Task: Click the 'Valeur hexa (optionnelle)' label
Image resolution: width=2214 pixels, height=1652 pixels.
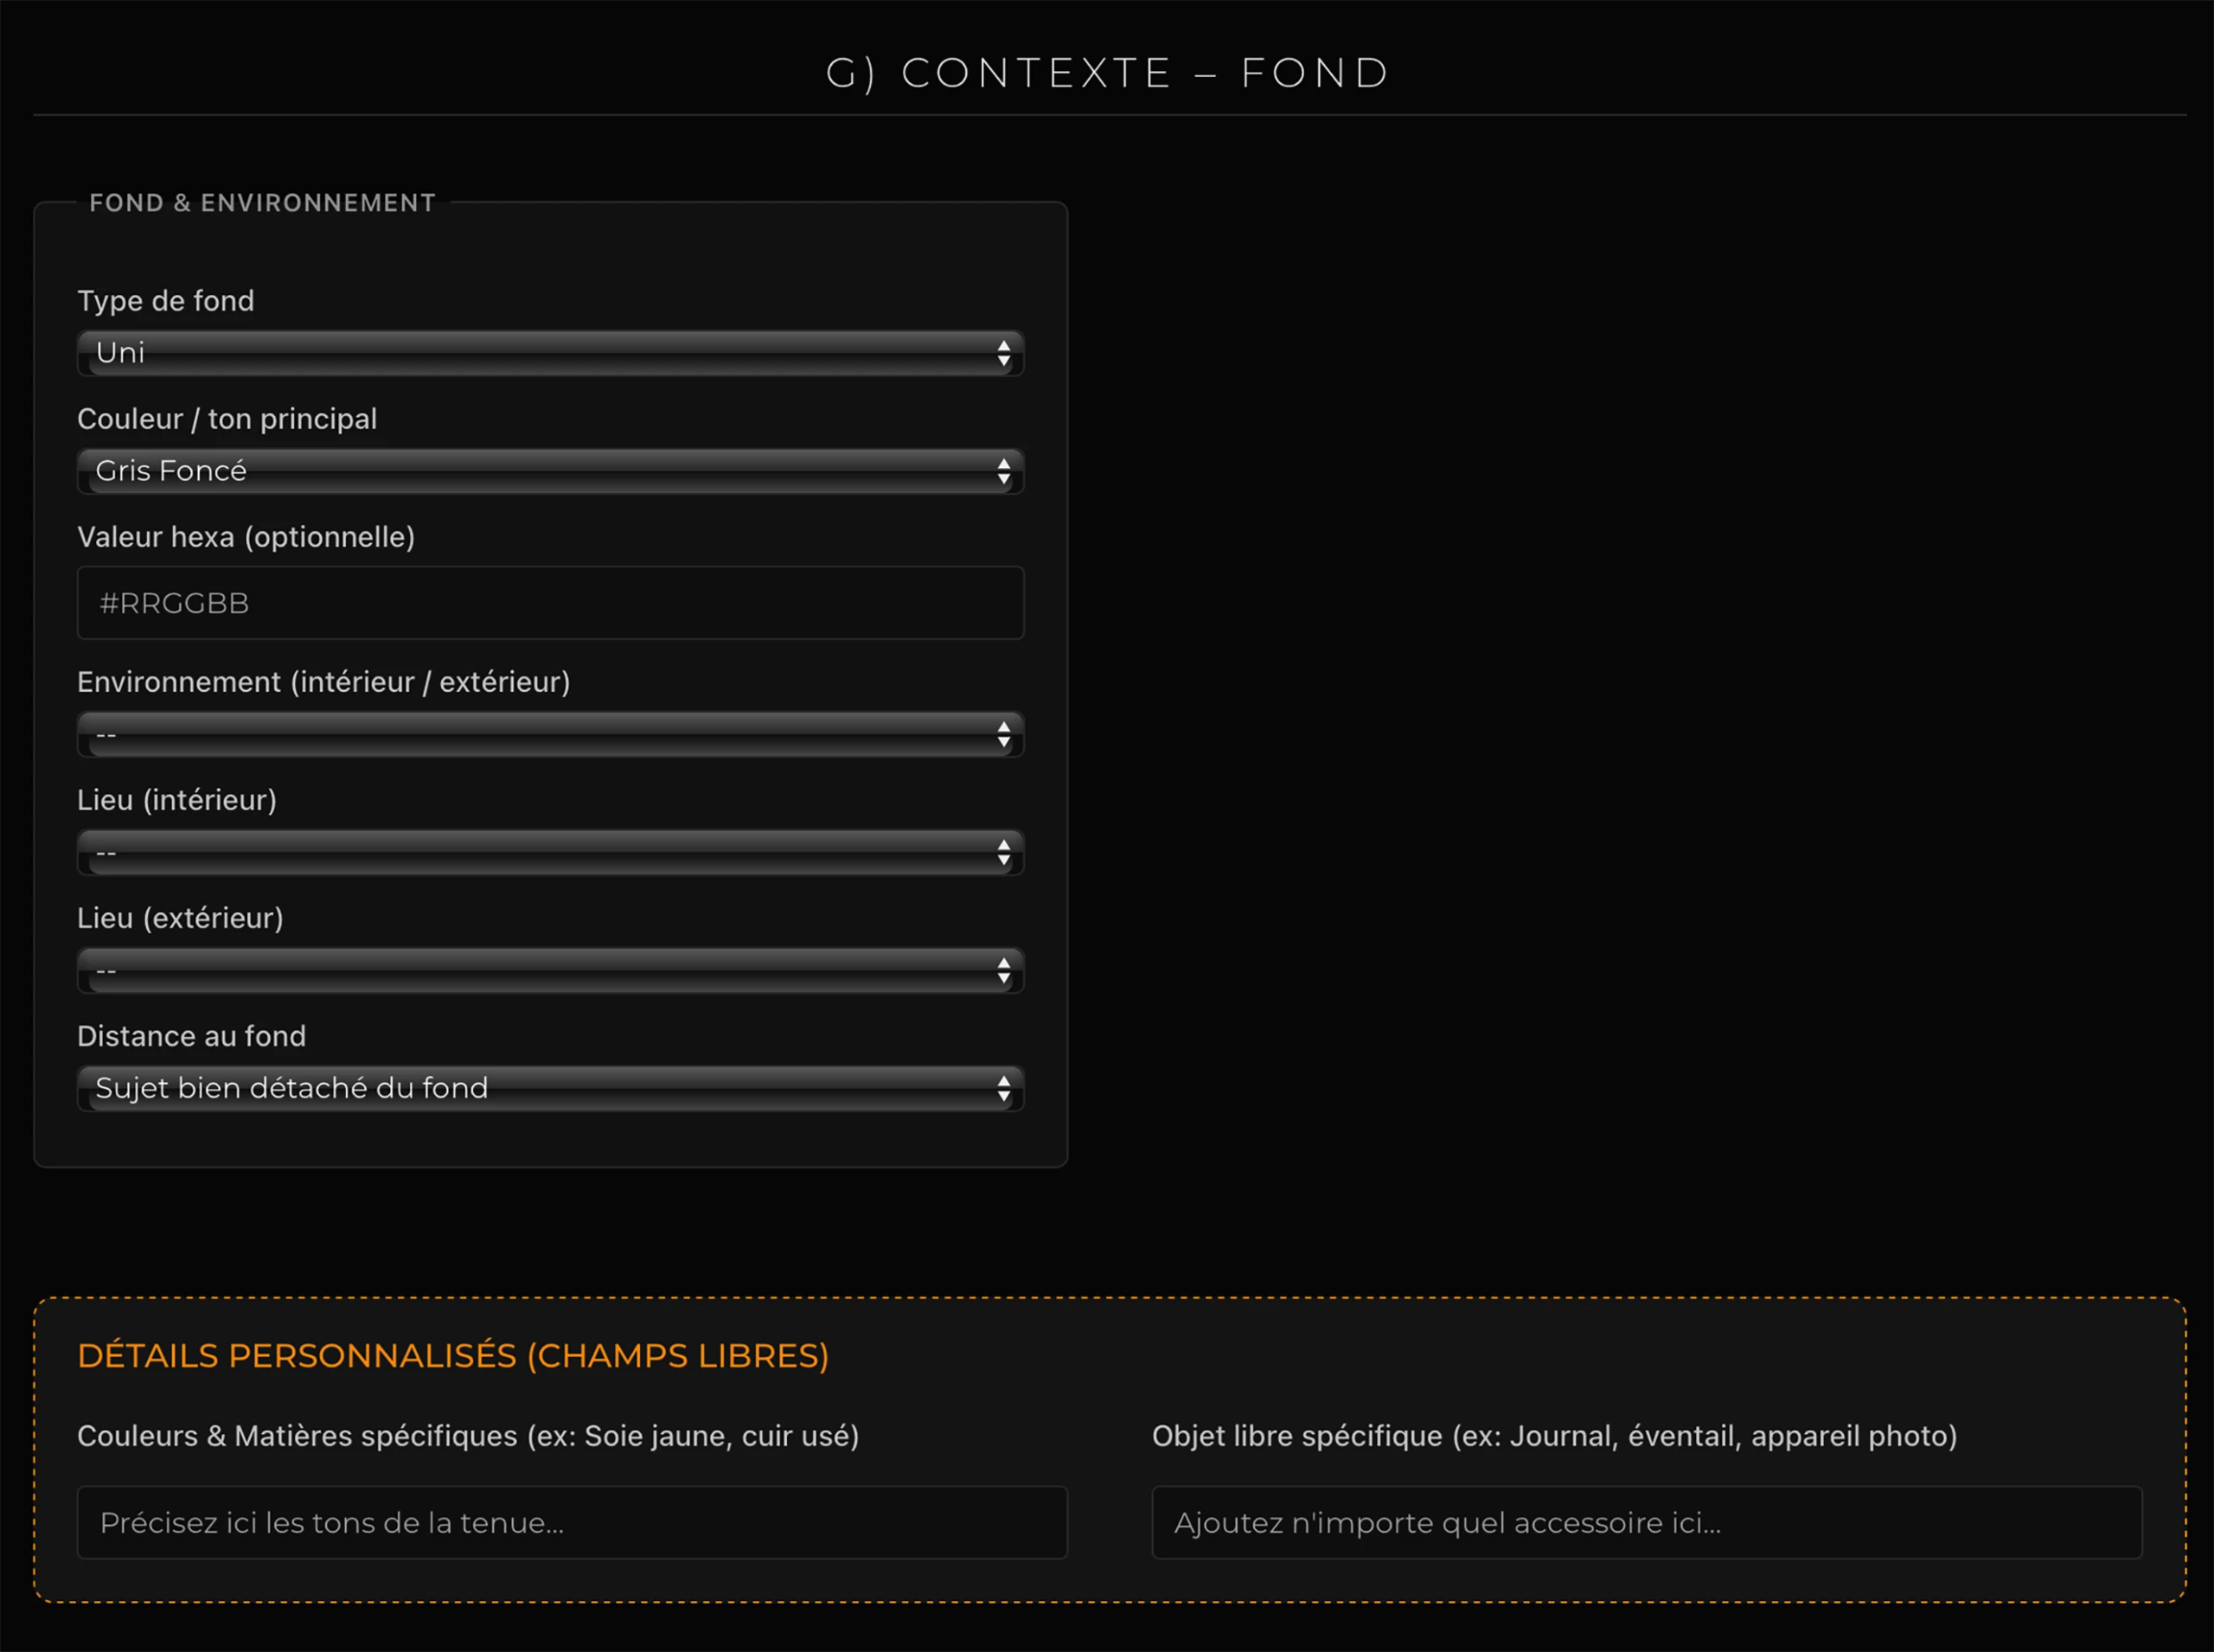Action: (x=246, y=537)
